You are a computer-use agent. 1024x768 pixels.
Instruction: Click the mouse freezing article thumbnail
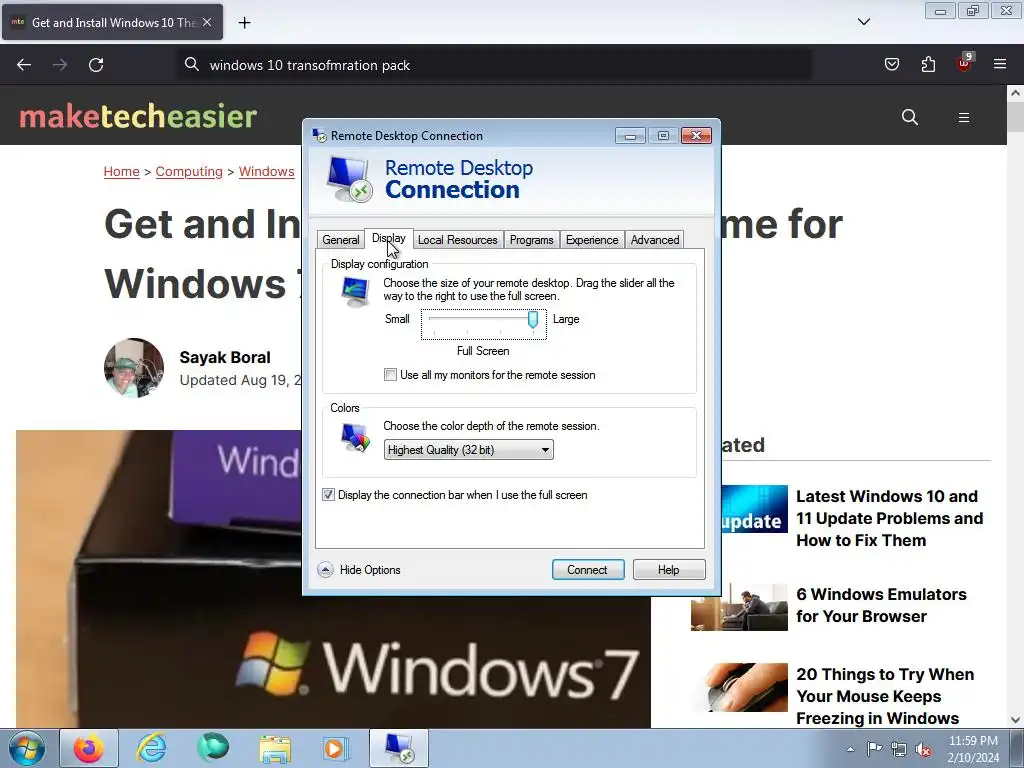739,688
